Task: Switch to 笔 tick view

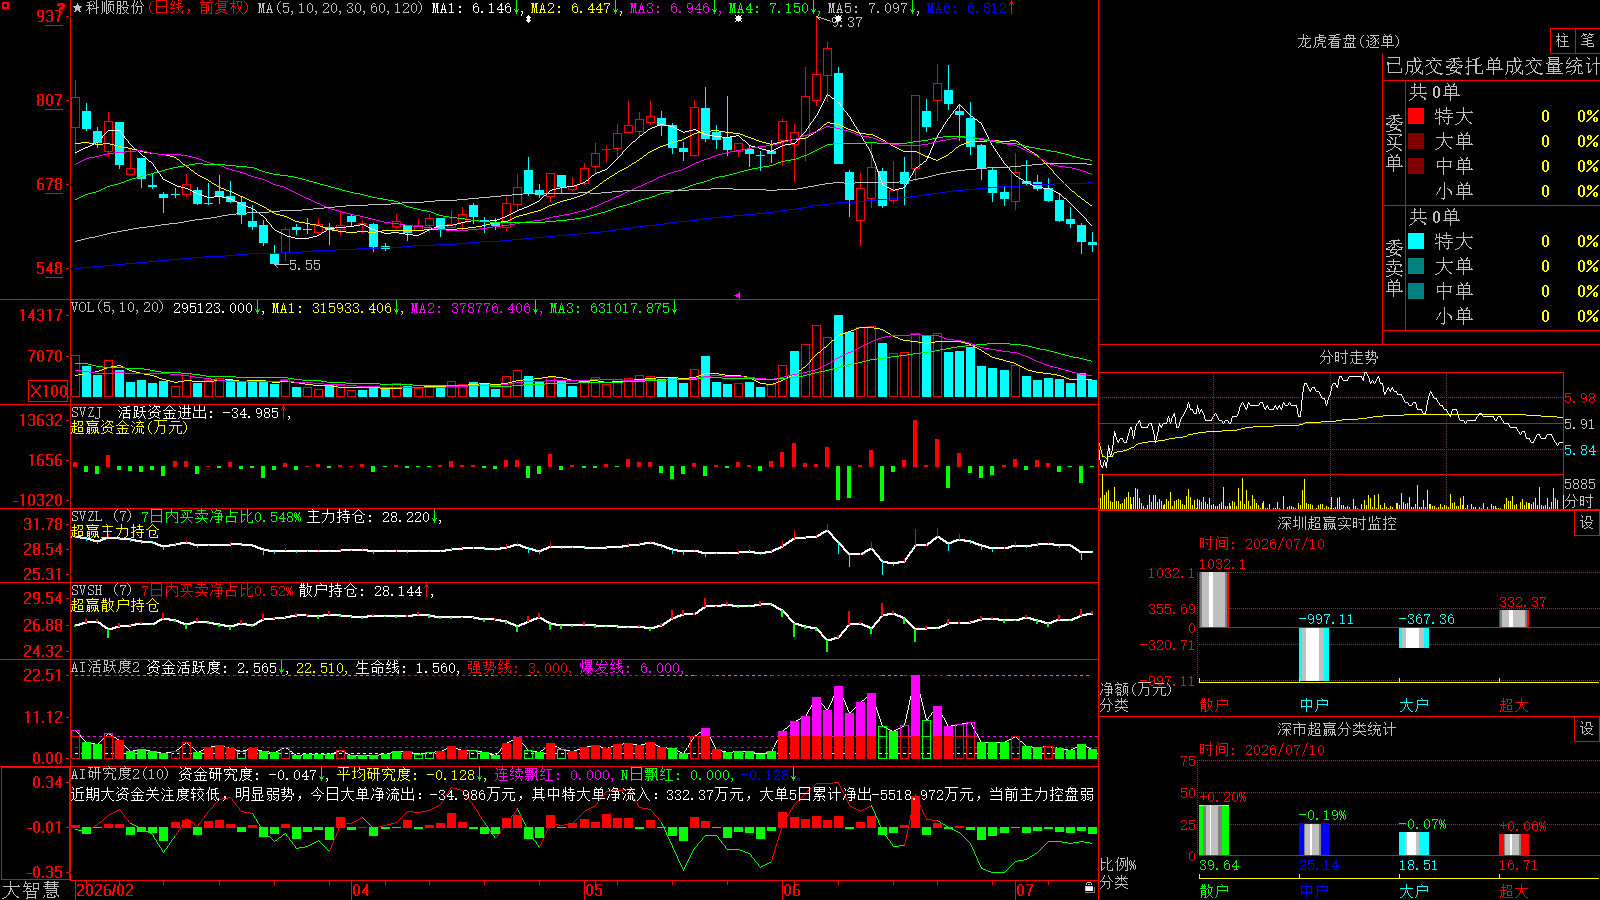Action: point(1588,41)
